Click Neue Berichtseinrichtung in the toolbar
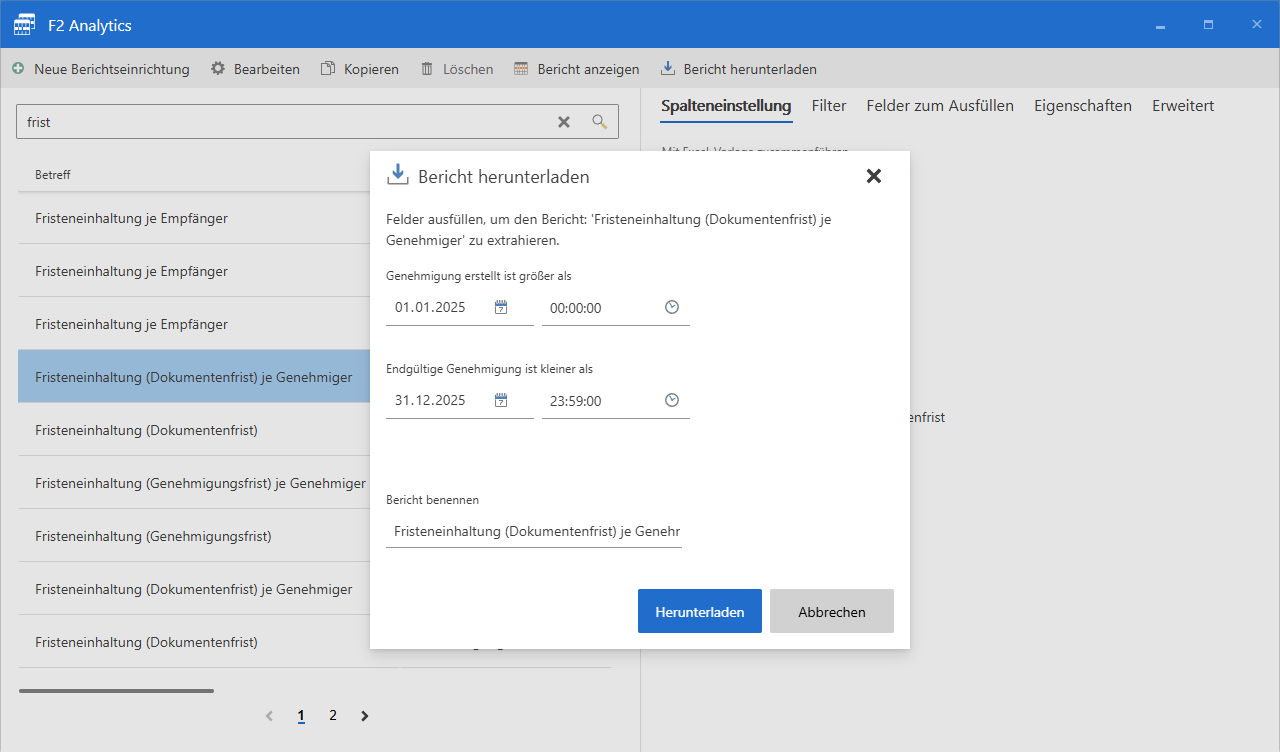This screenshot has width=1280, height=752. 100,69
